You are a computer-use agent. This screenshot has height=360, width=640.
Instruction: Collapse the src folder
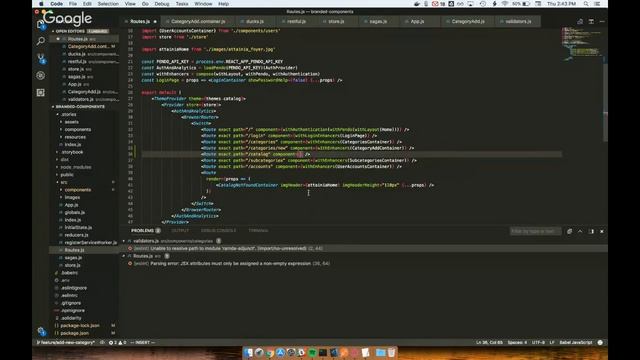tap(63, 182)
